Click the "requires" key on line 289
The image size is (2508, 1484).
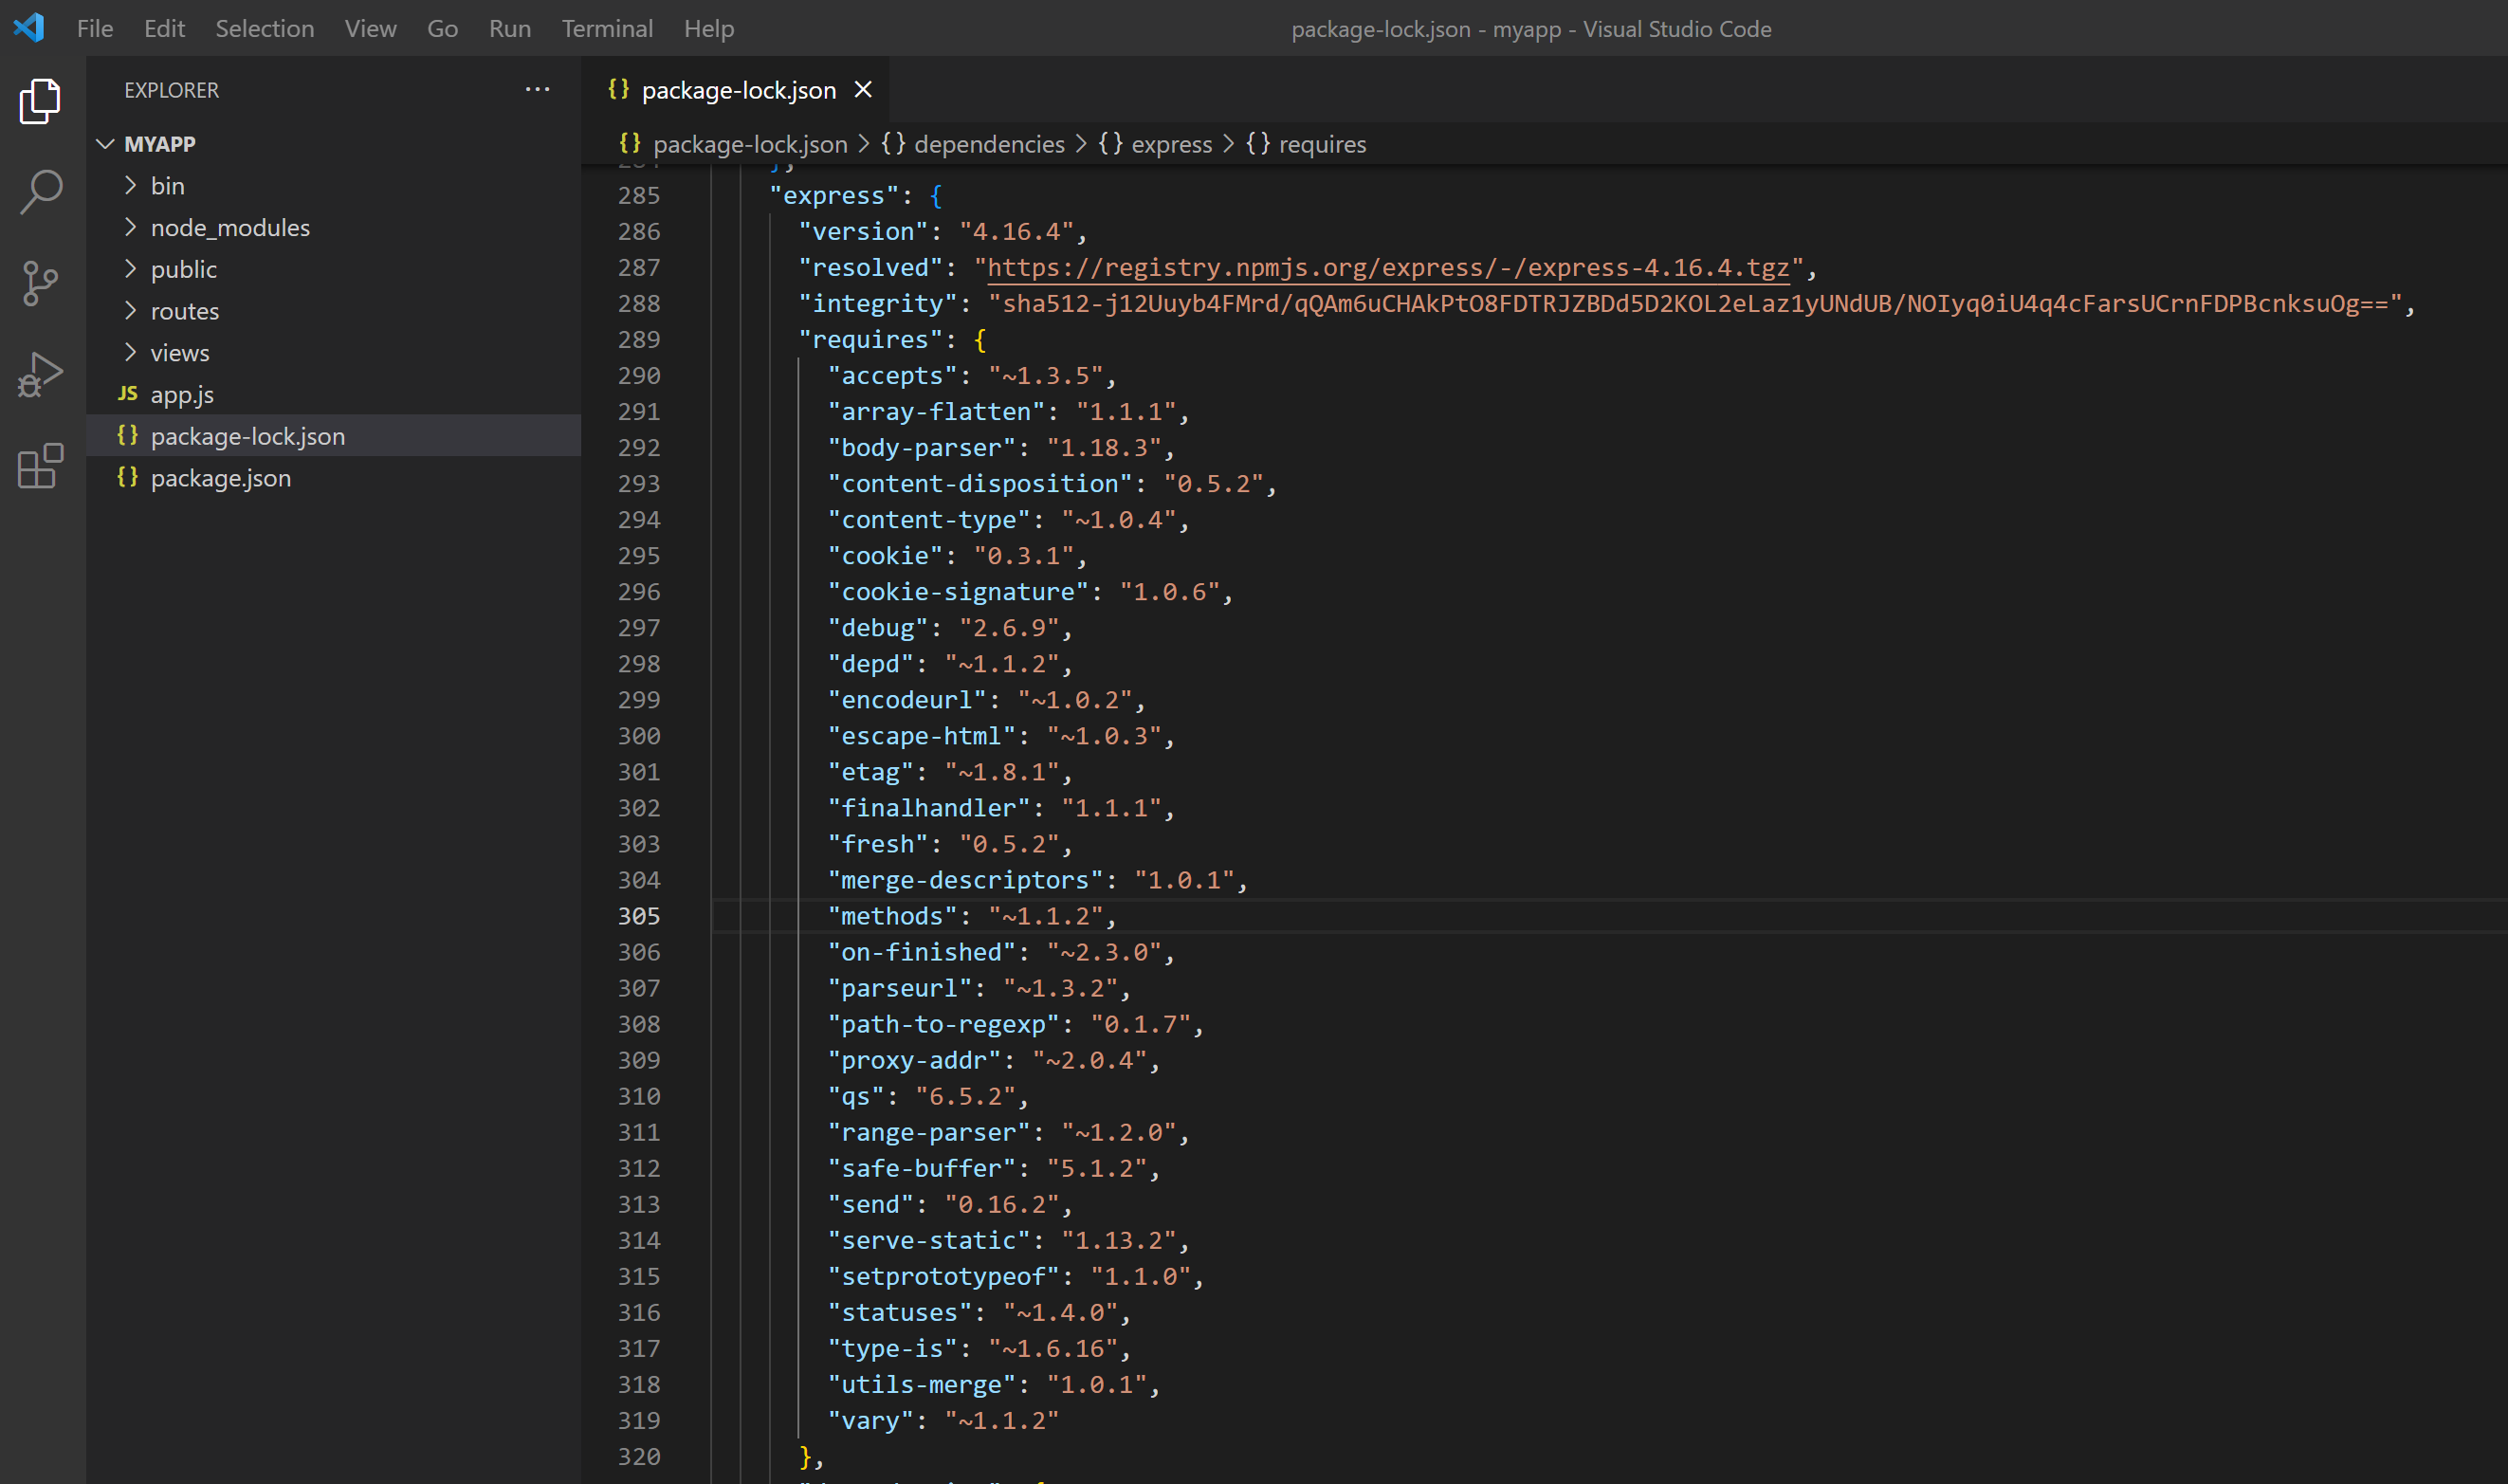(x=870, y=340)
